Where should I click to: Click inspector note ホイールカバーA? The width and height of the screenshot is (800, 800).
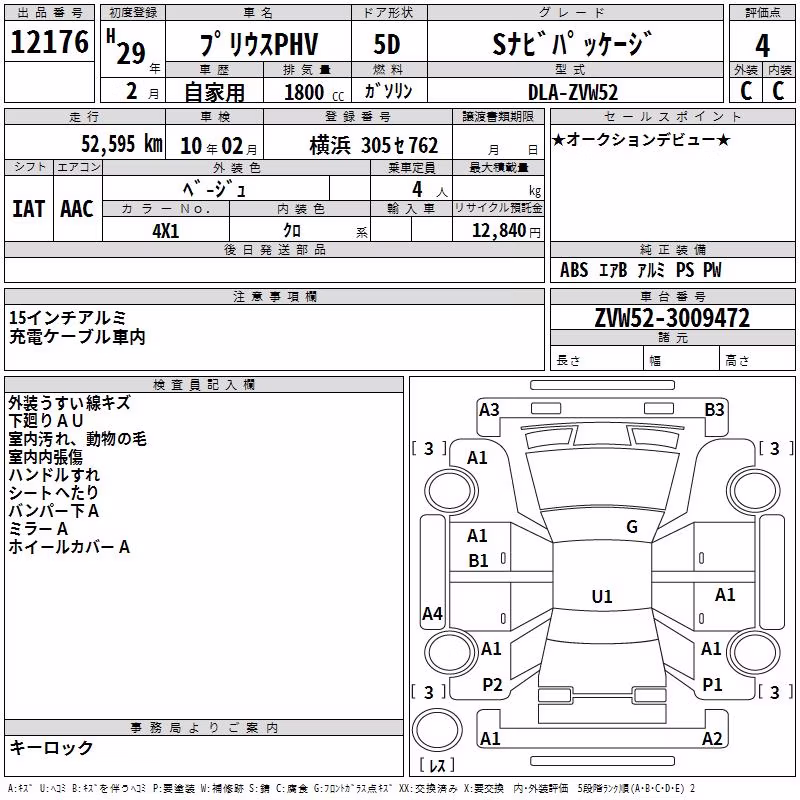[69, 547]
